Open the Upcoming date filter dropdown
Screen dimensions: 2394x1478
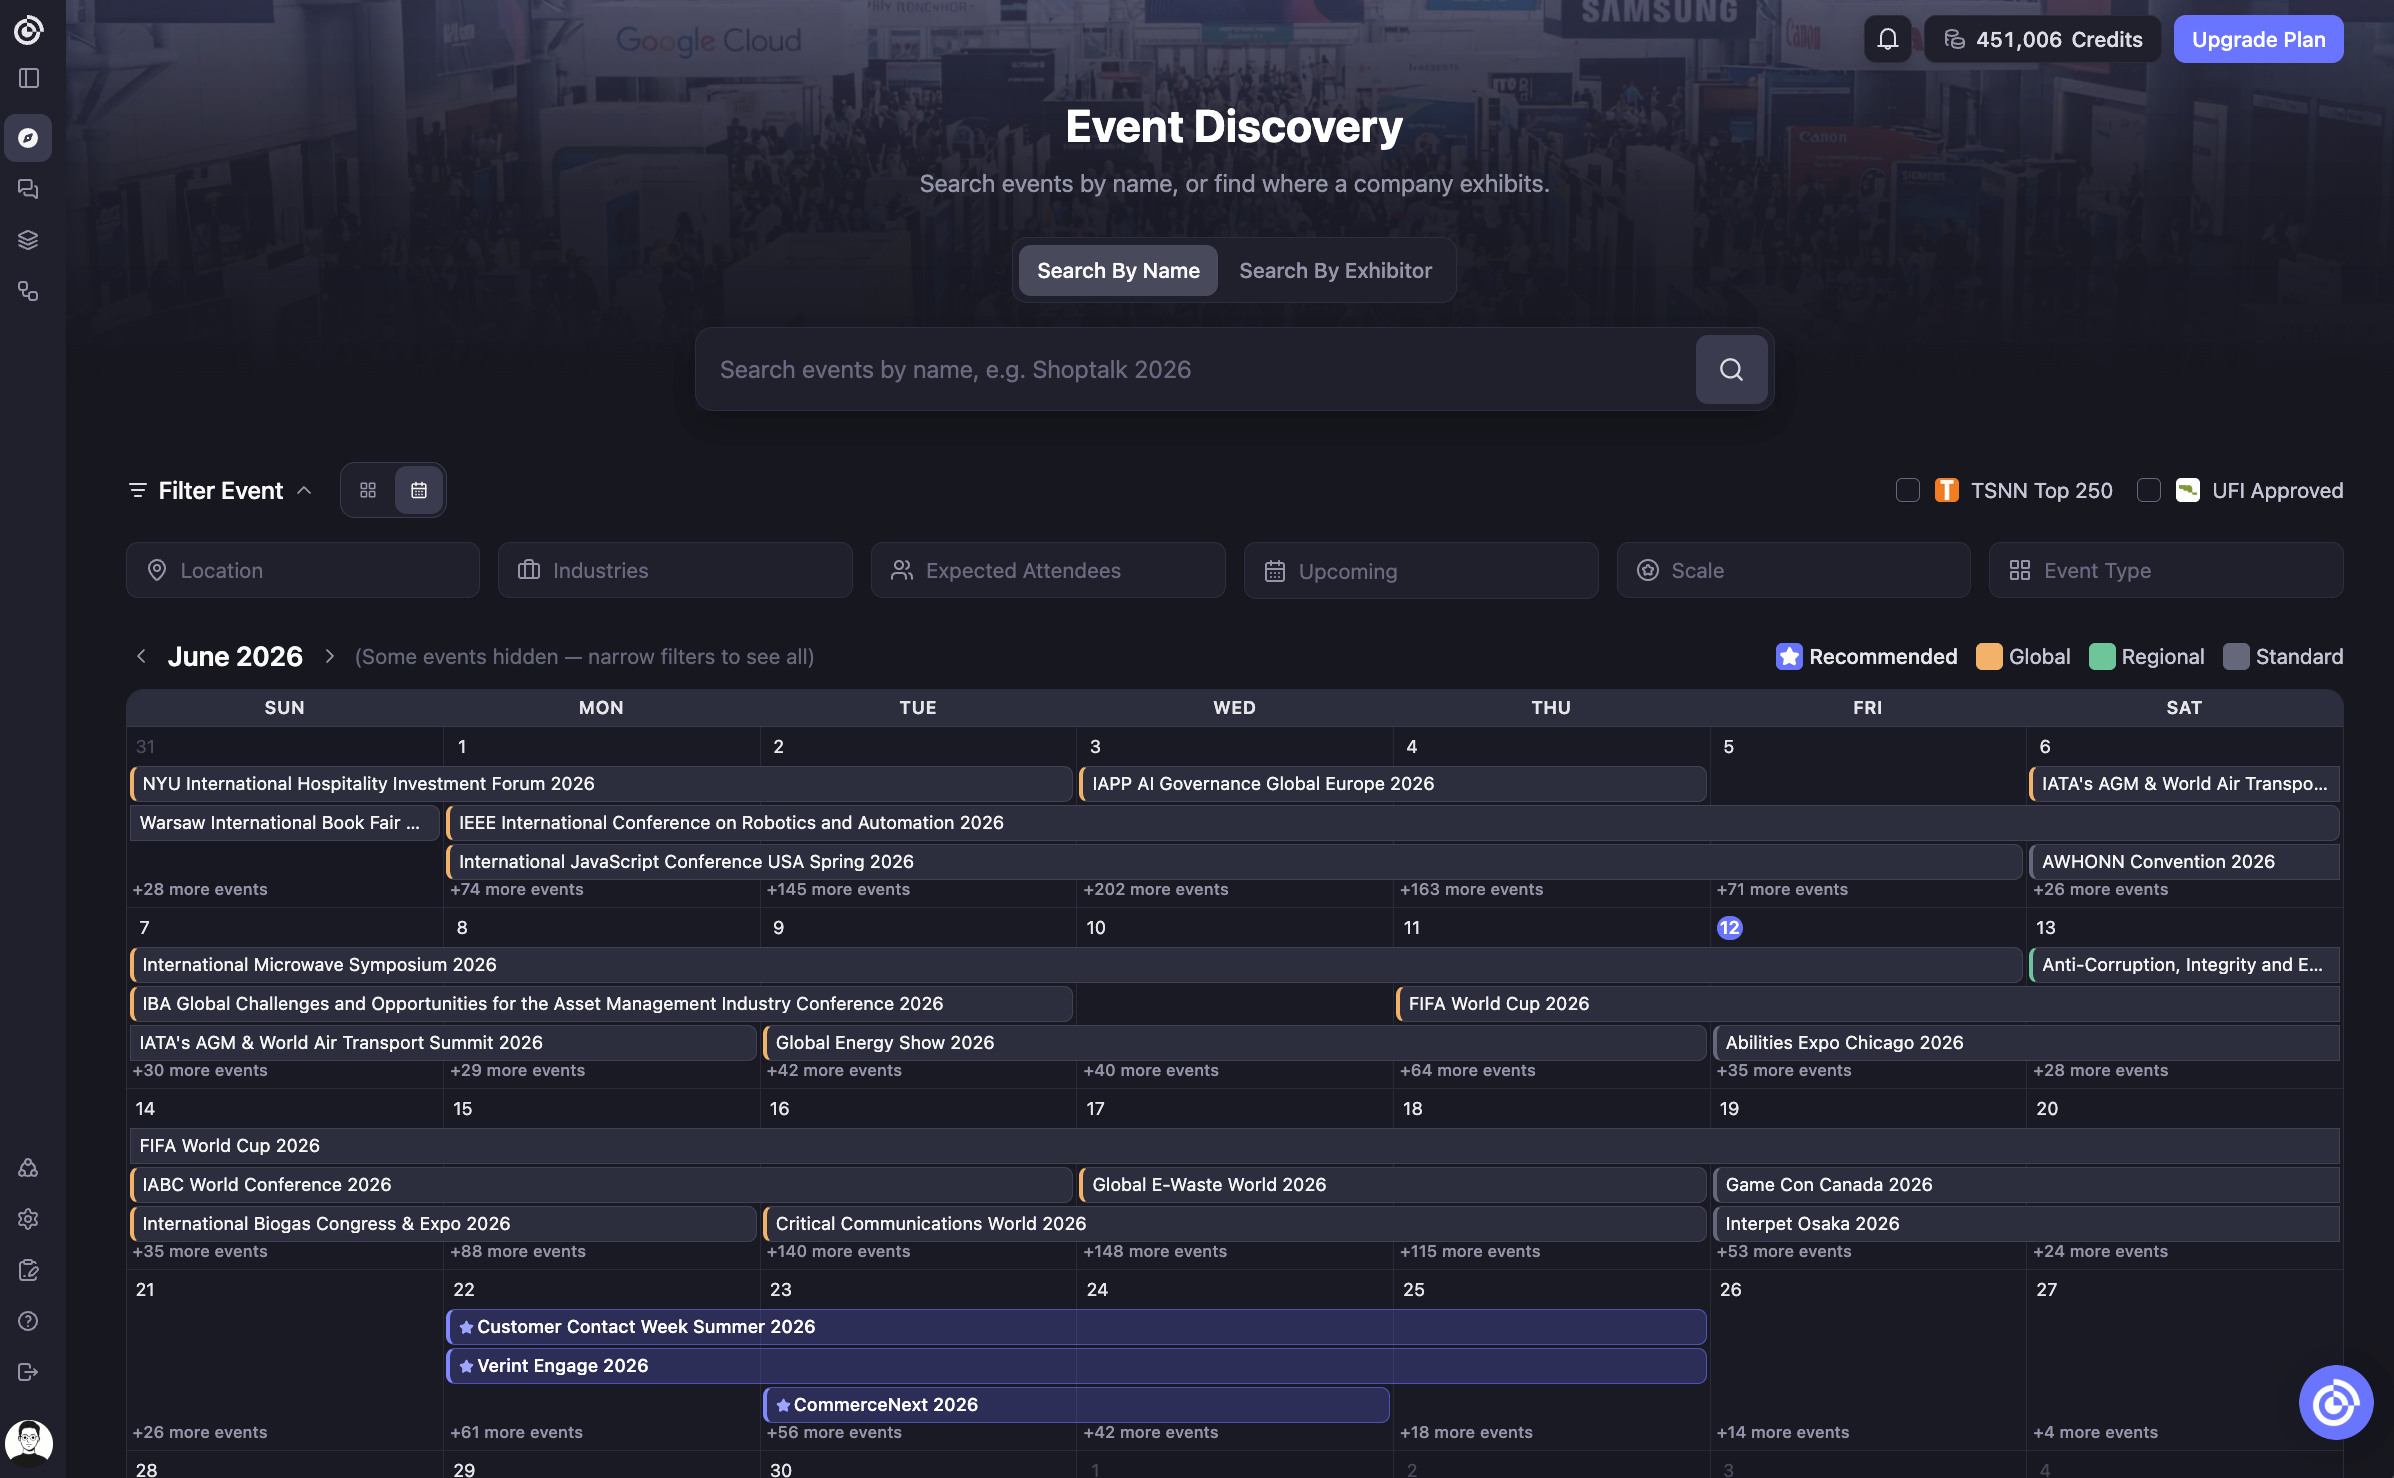tap(1421, 570)
